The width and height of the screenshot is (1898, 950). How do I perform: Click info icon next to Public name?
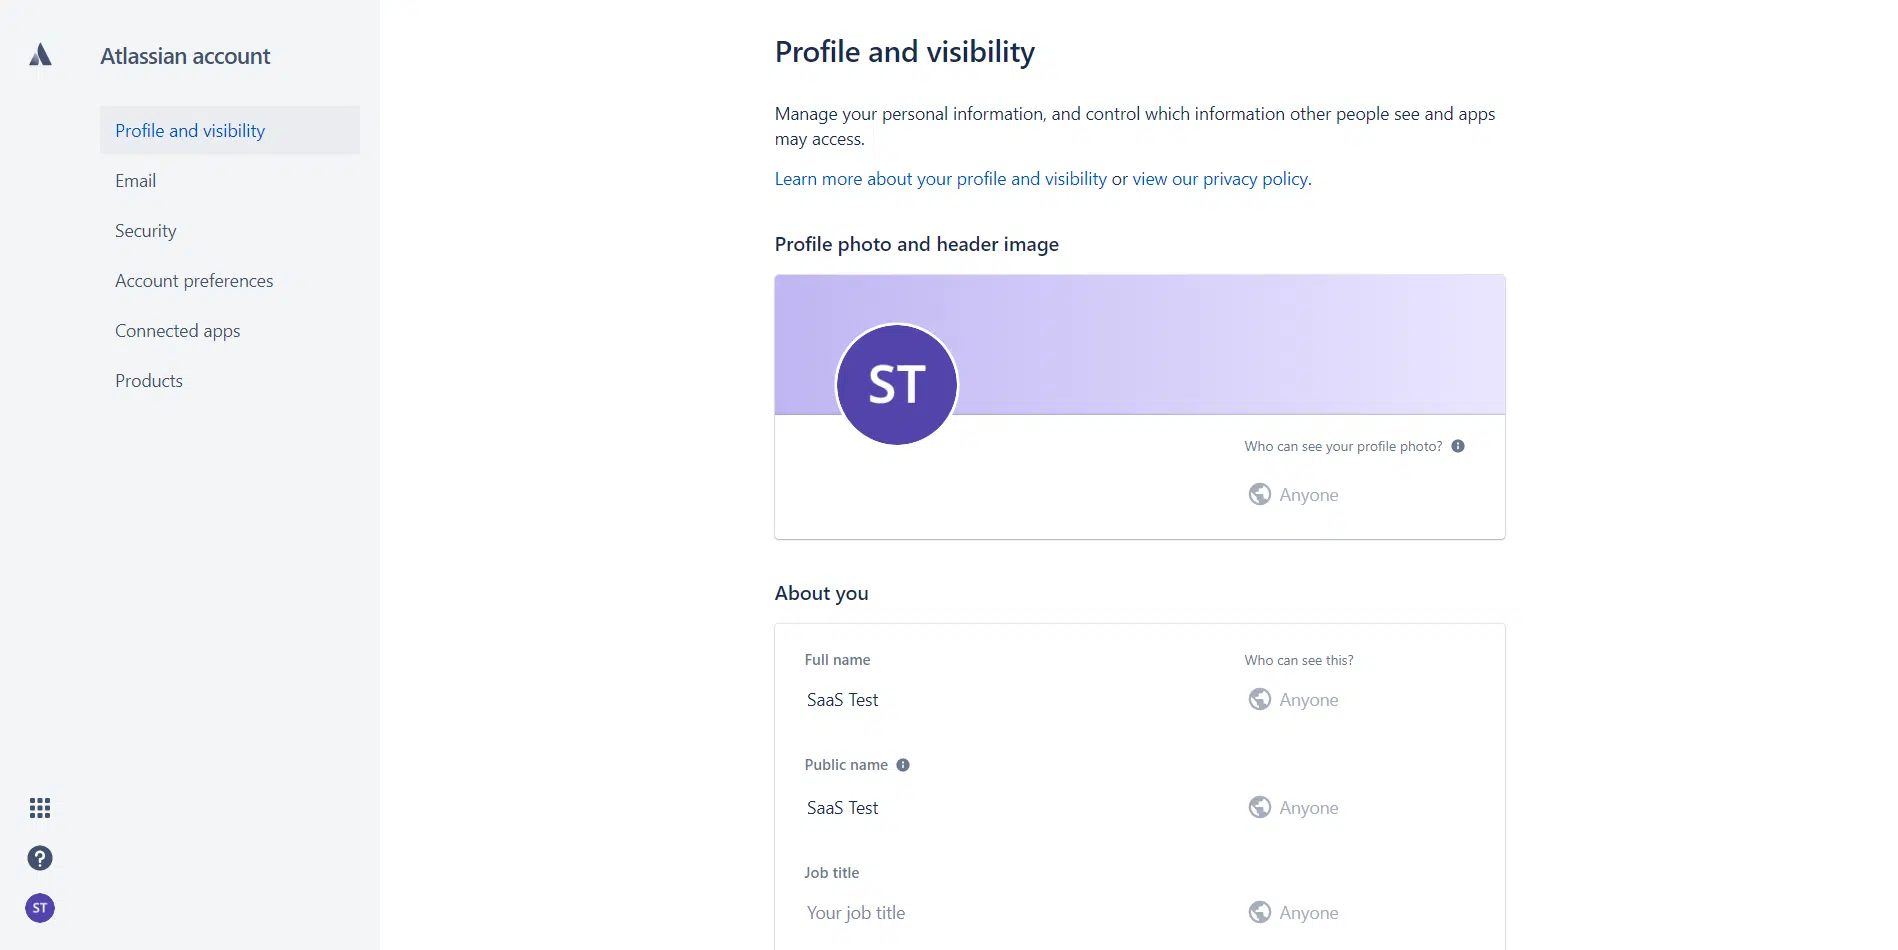point(903,765)
